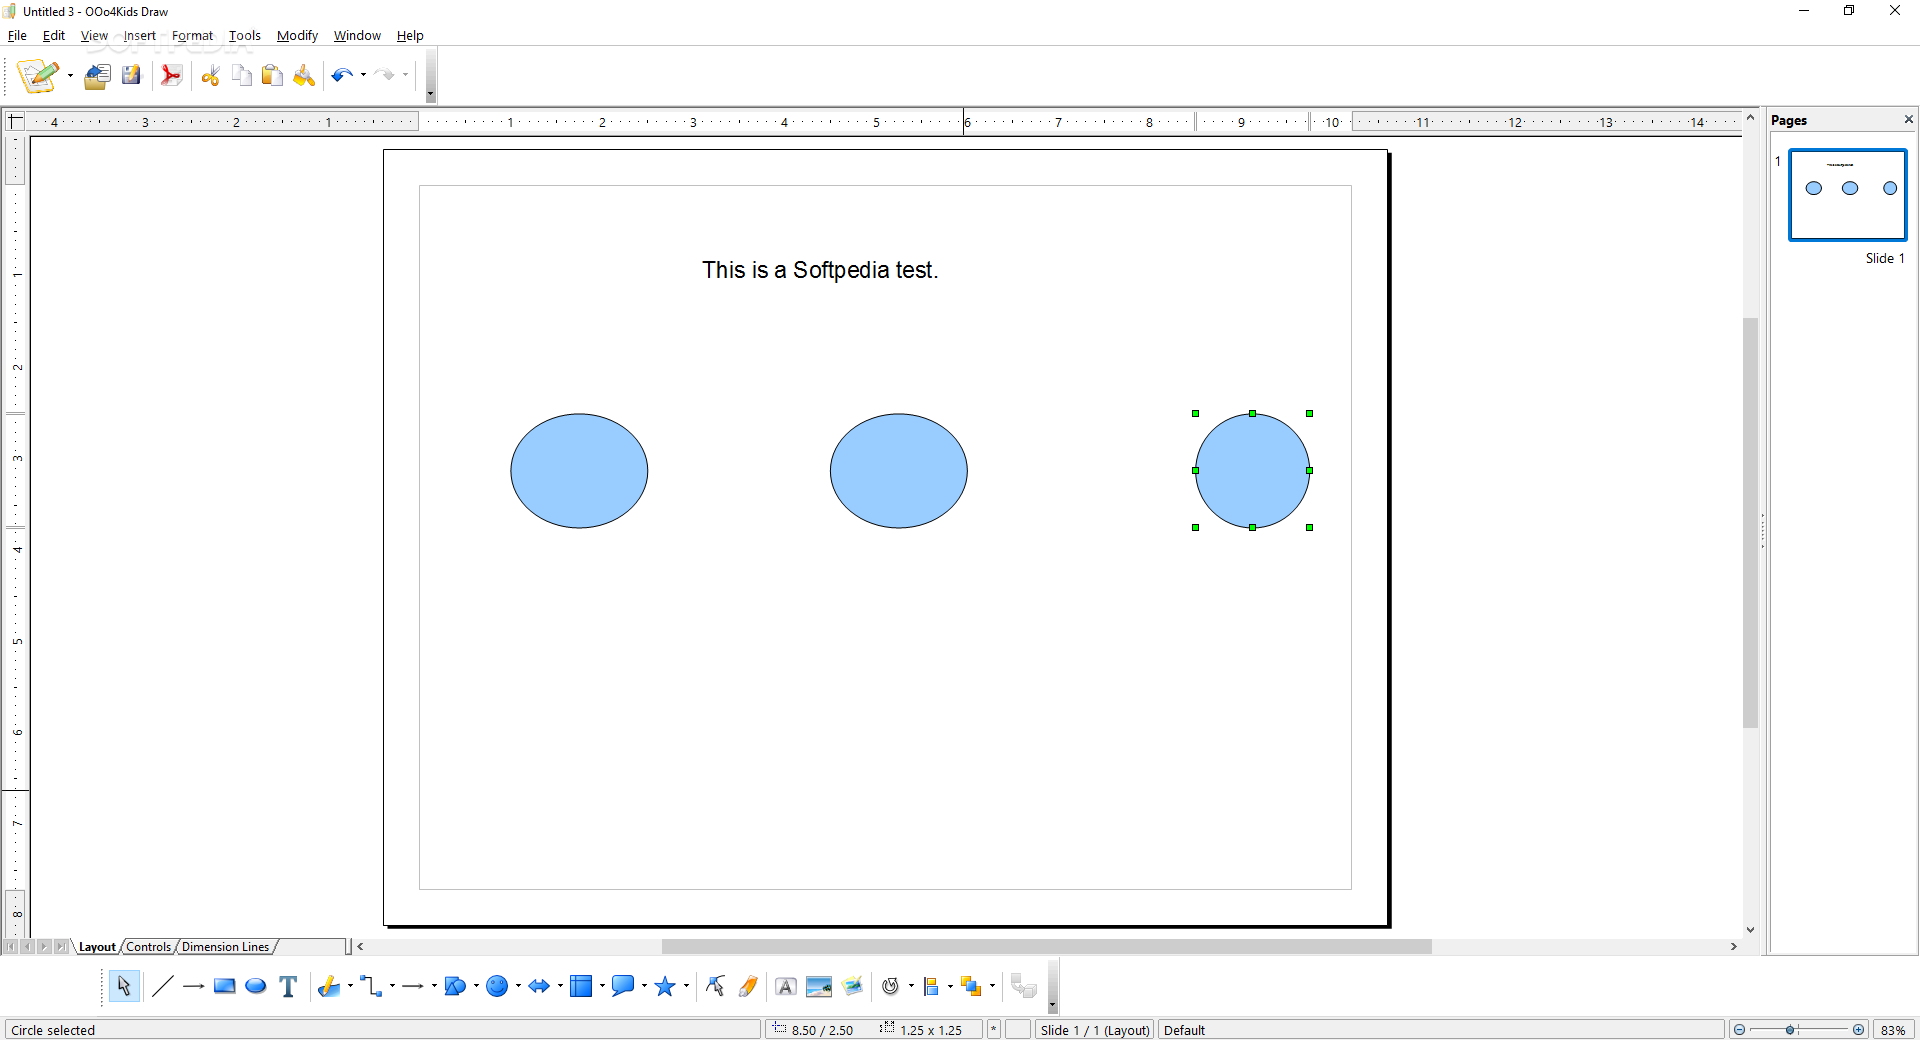
Task: Select the Symbol Shapes smiley tool
Action: 497,987
